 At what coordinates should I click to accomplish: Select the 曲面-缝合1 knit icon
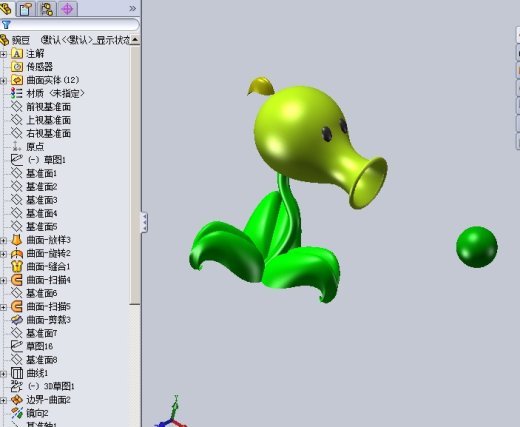(17, 267)
